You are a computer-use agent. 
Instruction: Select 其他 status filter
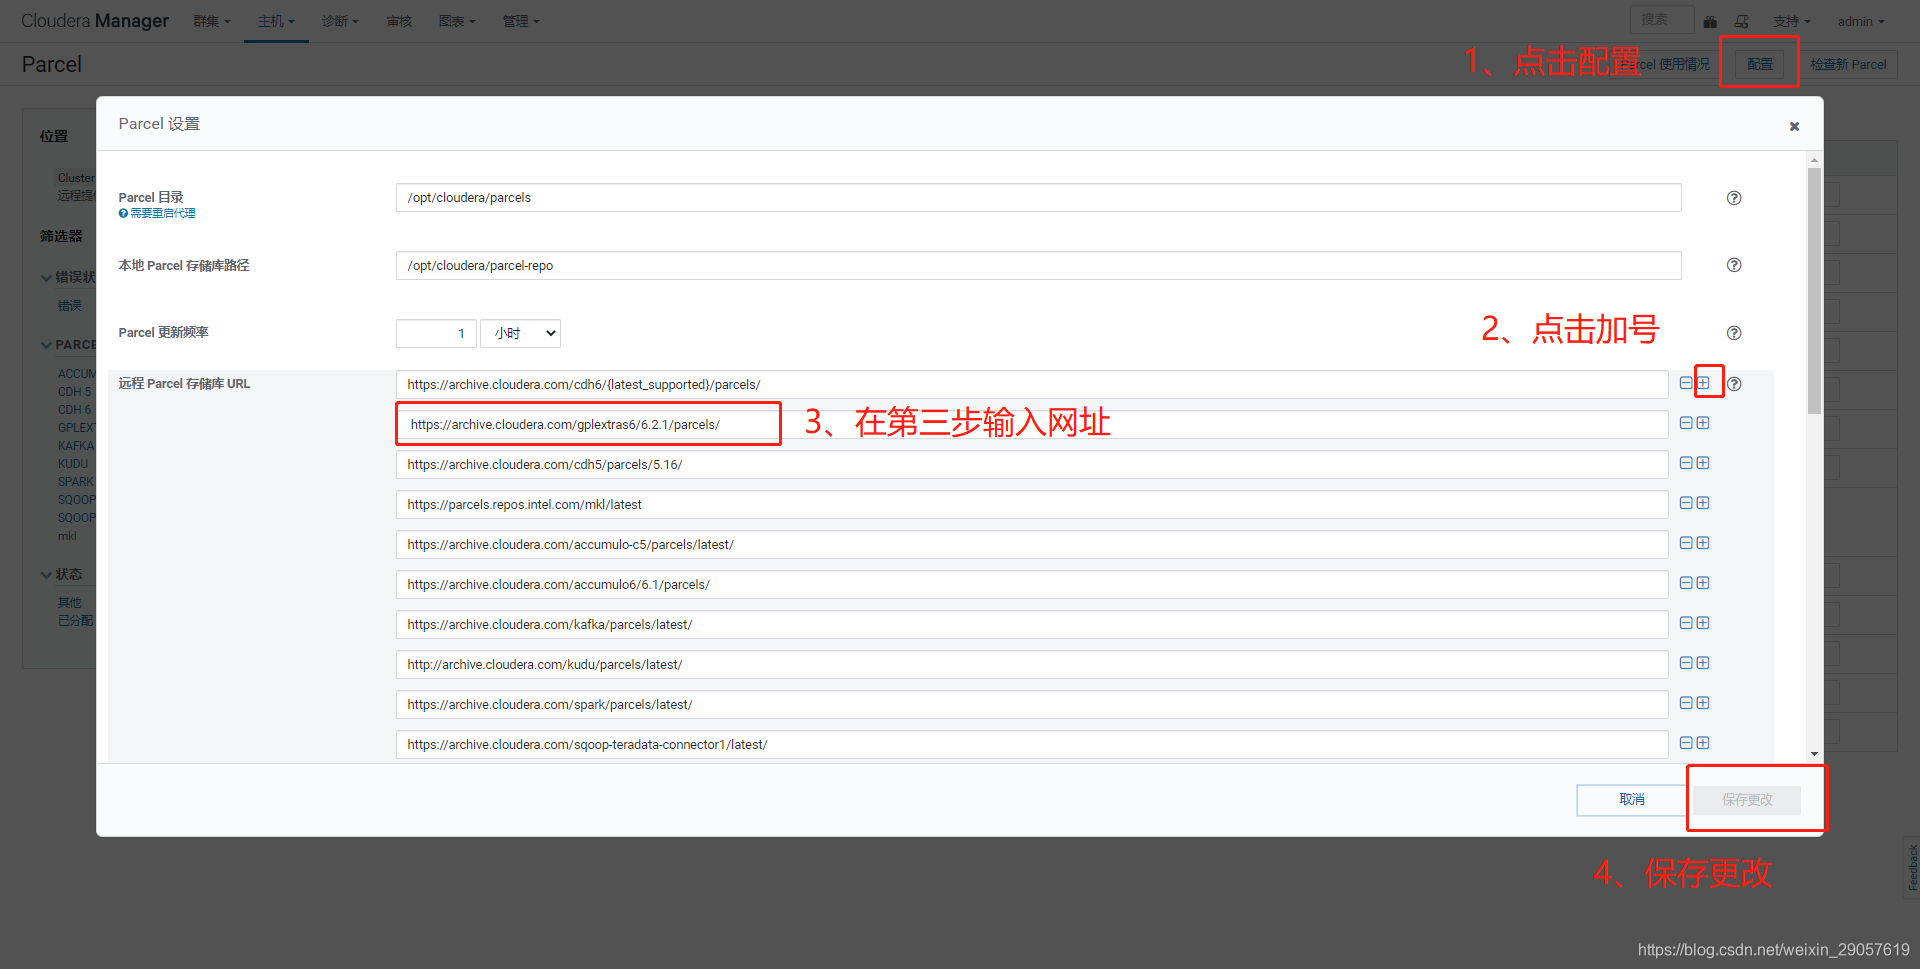tap(70, 603)
